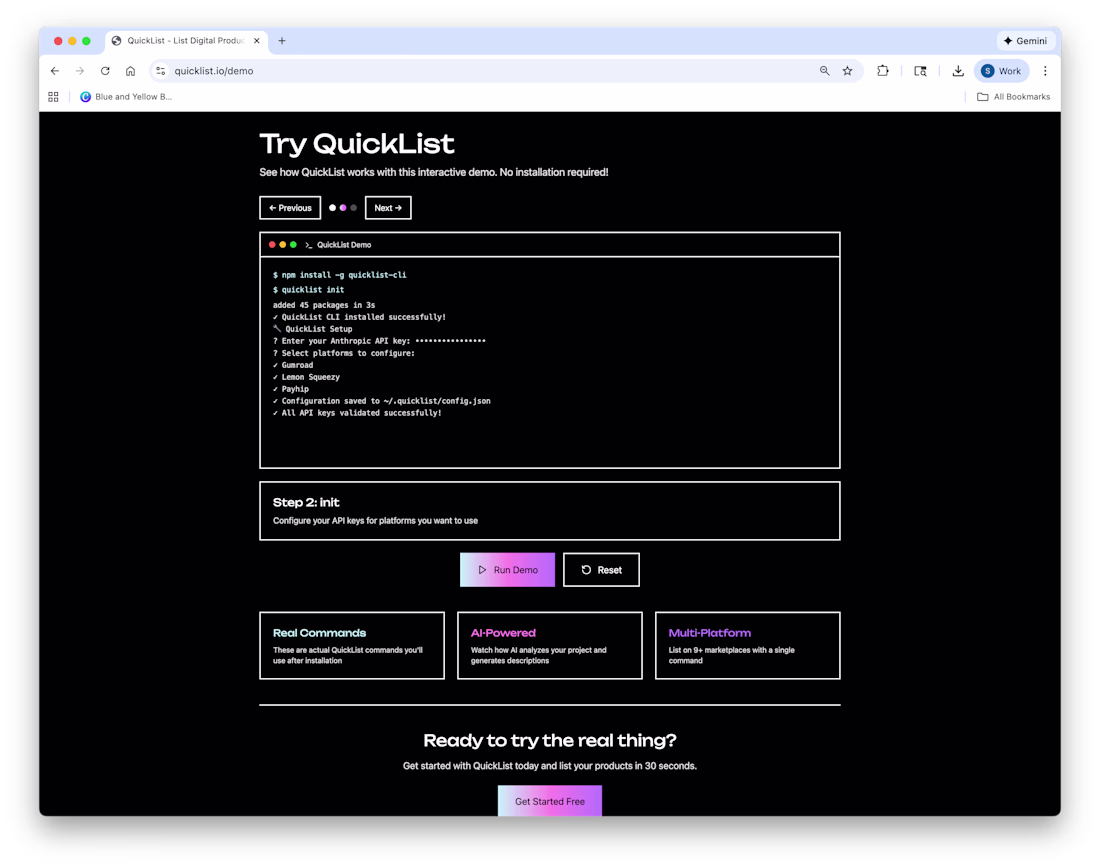
Task: Click the Next step button
Action: (388, 208)
